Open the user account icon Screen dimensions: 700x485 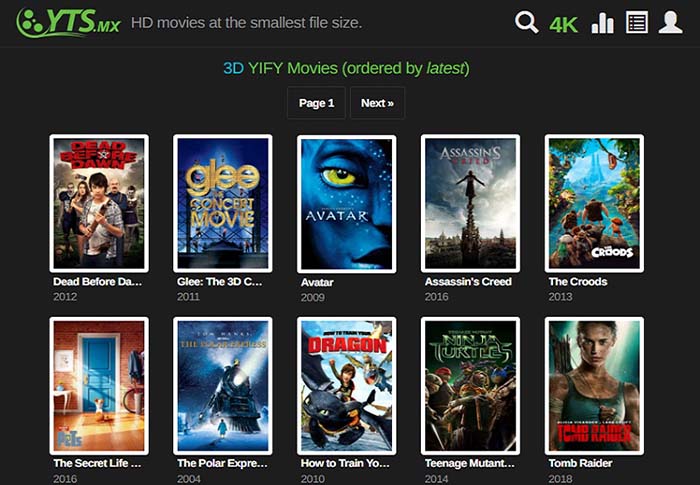pos(671,22)
